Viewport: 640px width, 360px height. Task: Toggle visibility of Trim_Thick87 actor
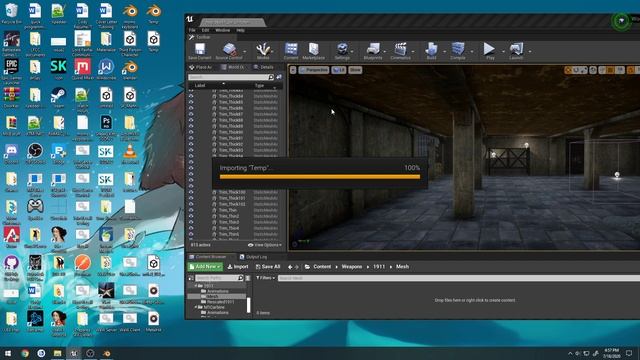coord(191,114)
